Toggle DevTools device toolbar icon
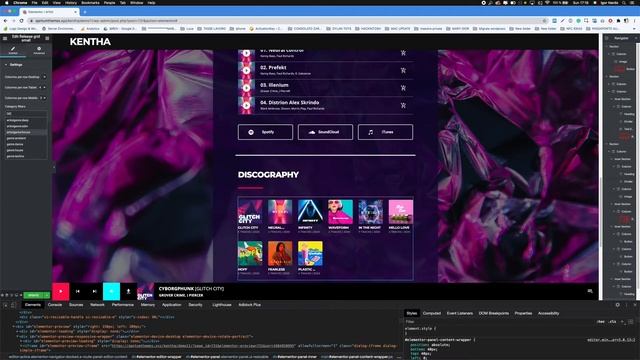The image size is (640, 360). pos(14,305)
